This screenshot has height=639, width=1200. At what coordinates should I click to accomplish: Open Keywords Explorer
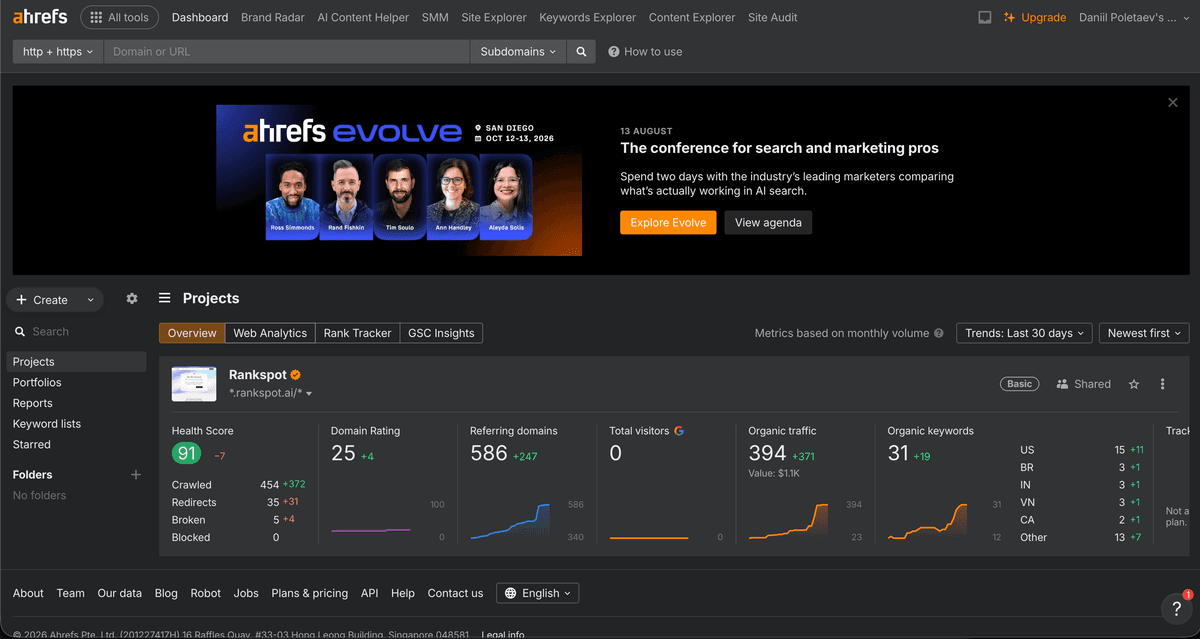[587, 17]
